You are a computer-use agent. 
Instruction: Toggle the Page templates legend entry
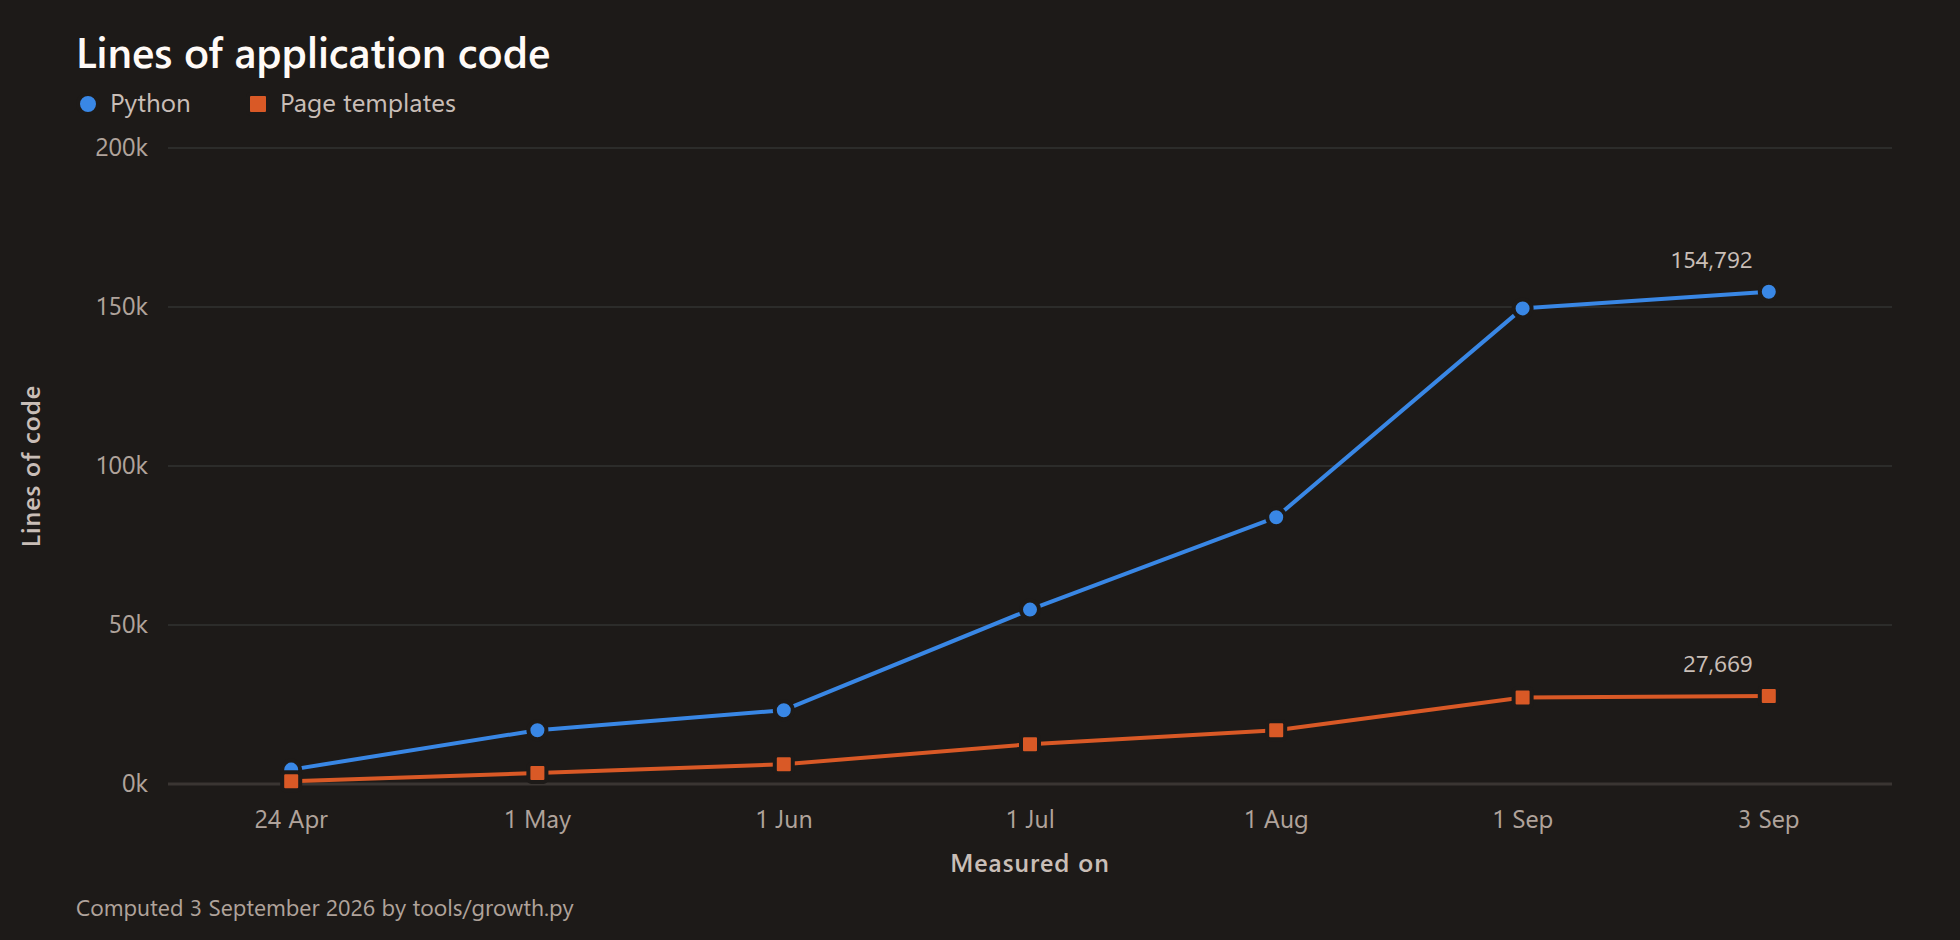coord(353,104)
